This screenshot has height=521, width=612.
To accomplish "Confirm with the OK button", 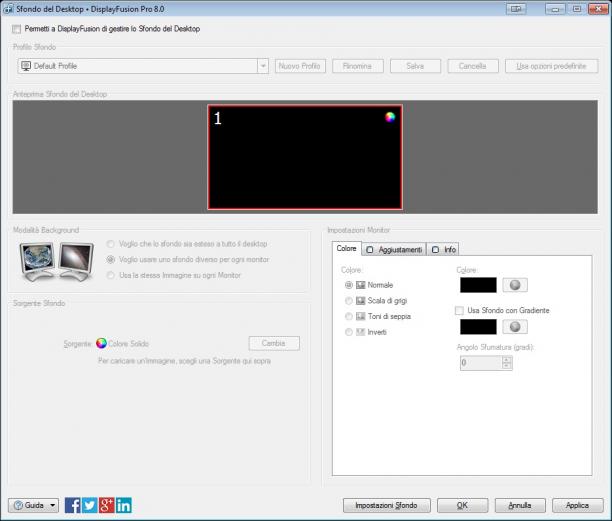I will coord(463,505).
